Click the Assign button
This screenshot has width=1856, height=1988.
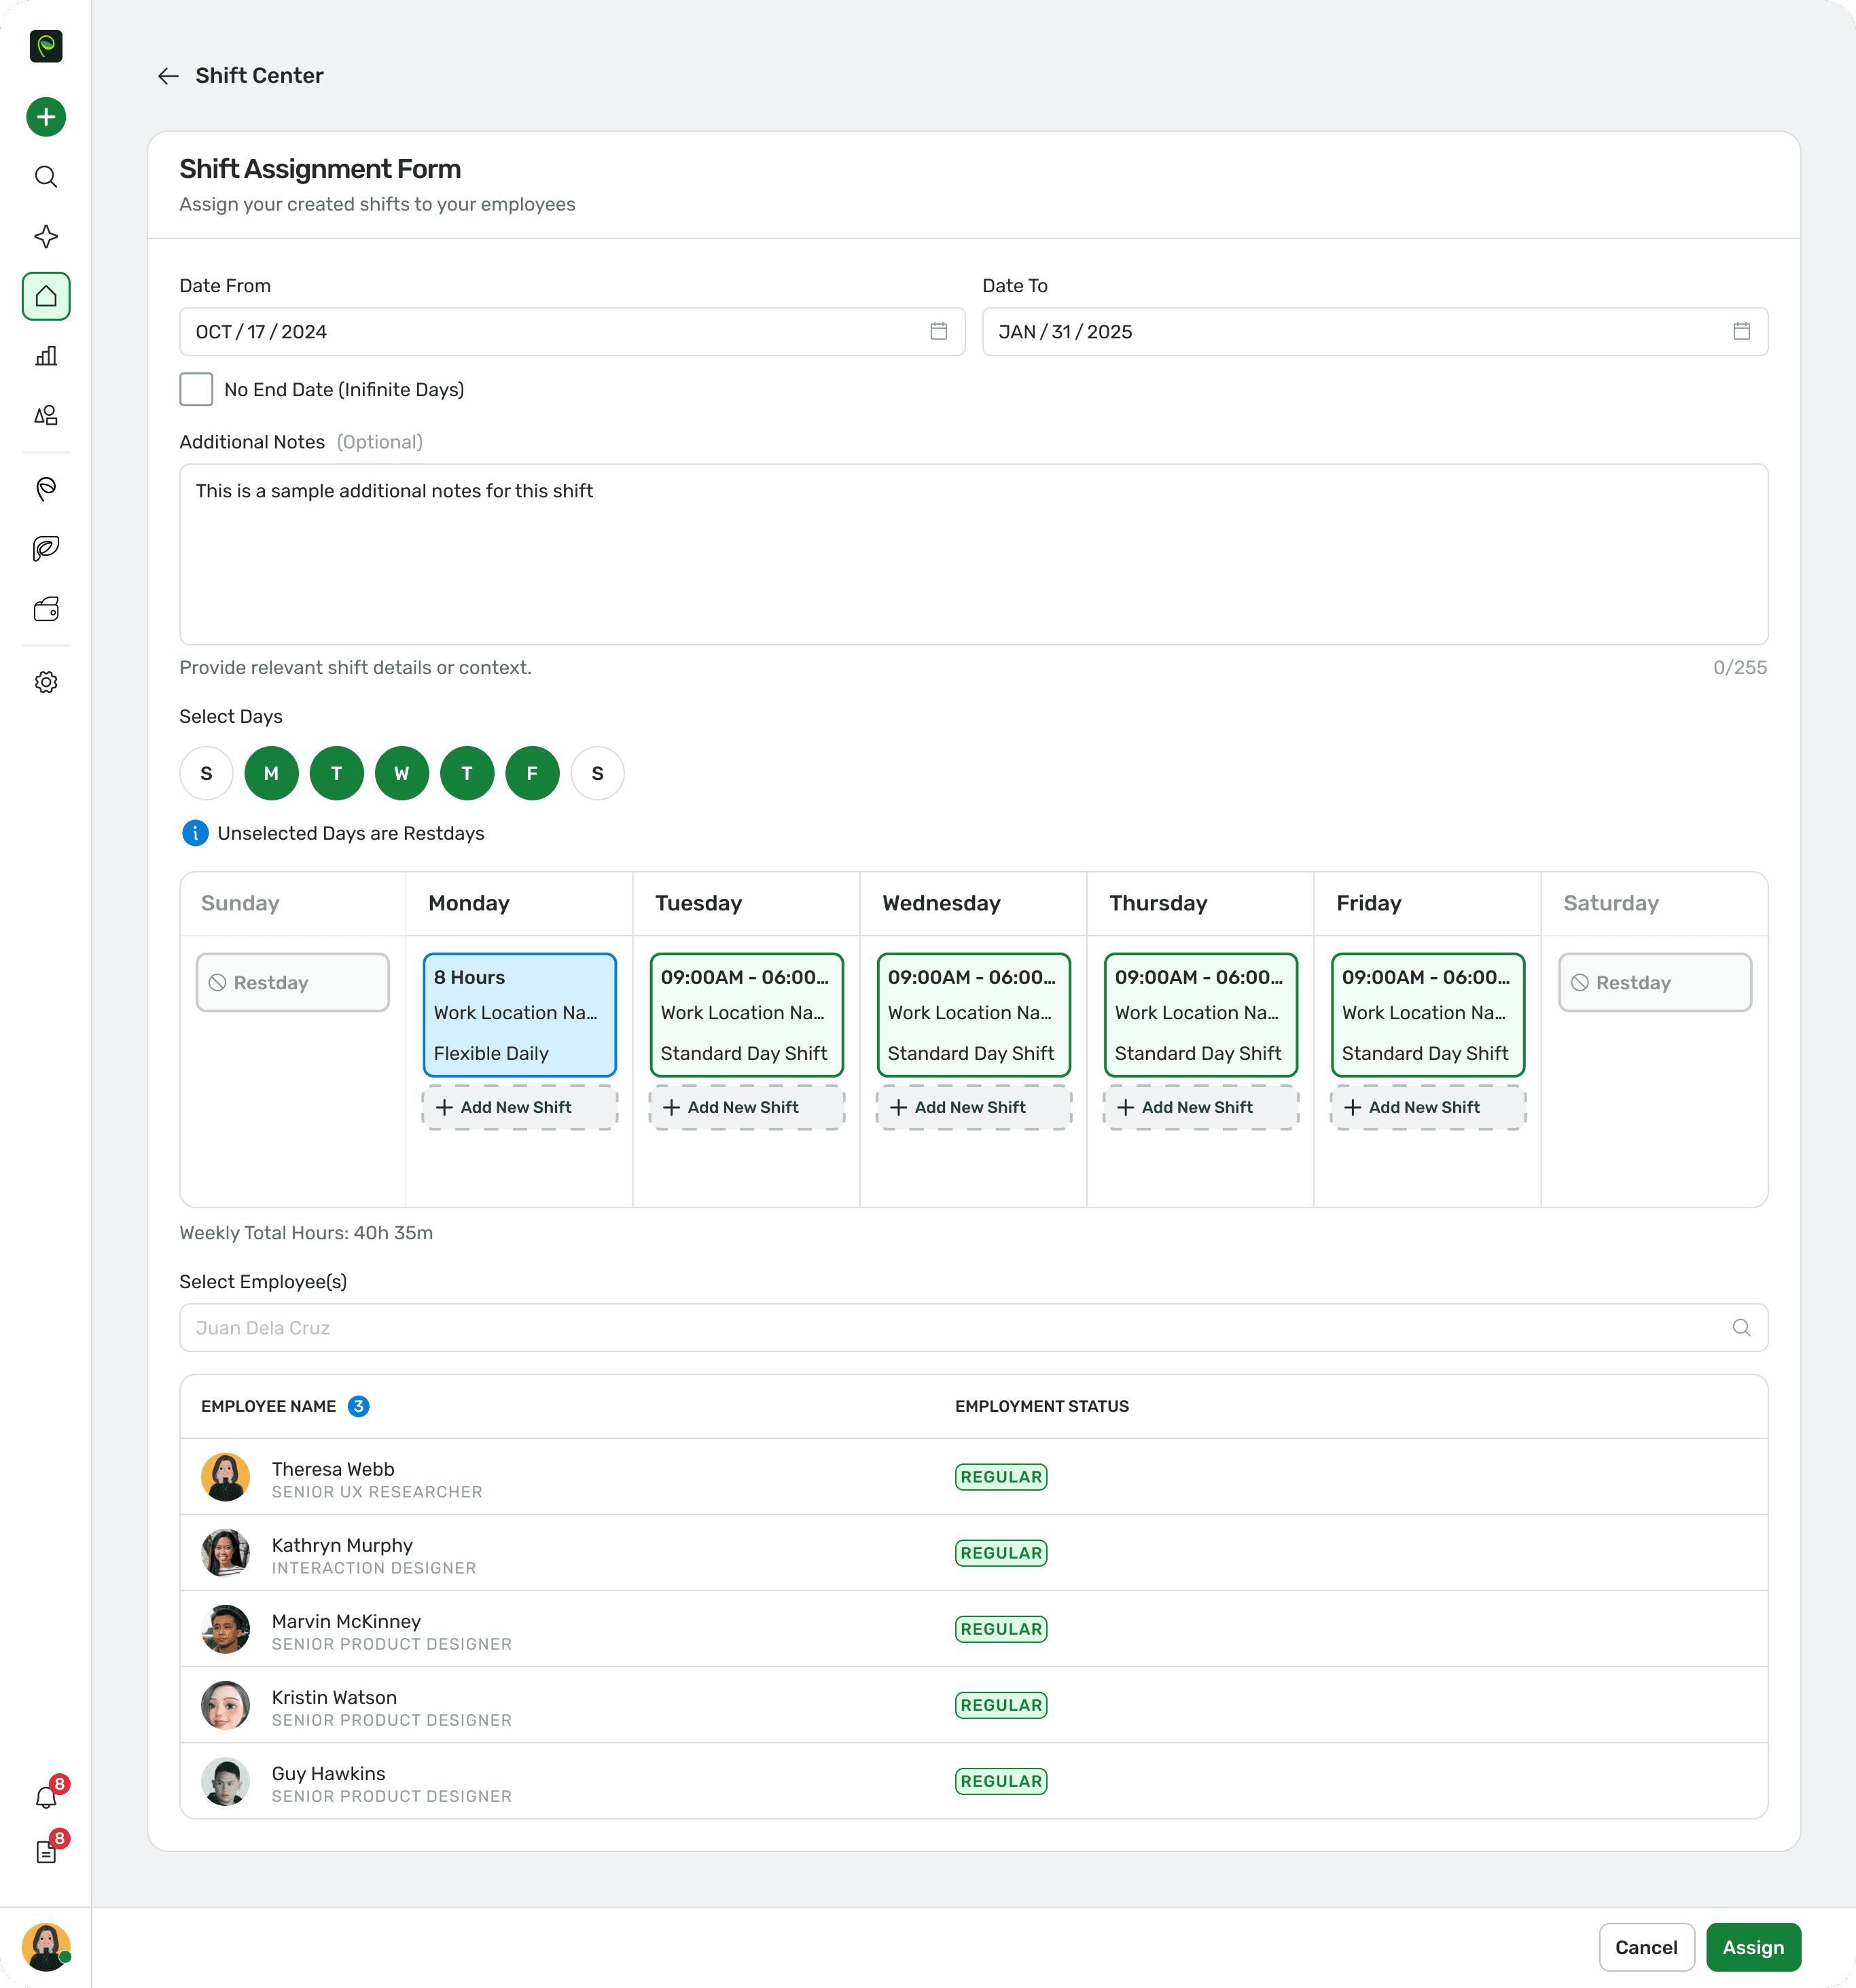coord(1752,1946)
